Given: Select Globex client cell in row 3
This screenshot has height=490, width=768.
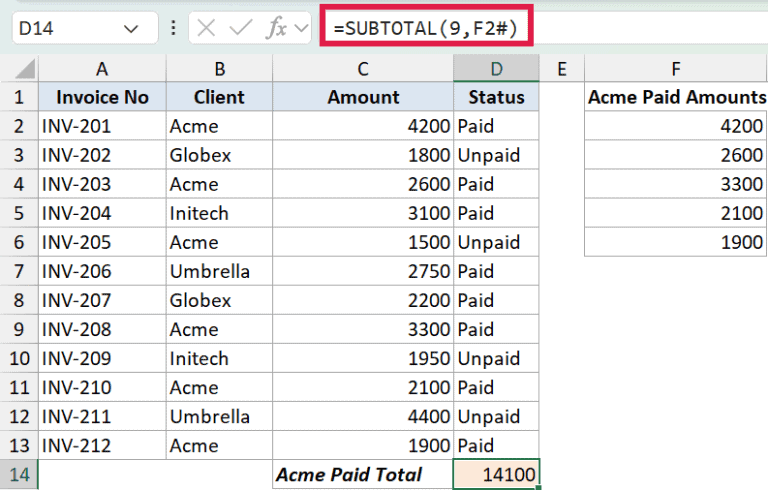Looking at the screenshot, I should (x=219, y=155).
